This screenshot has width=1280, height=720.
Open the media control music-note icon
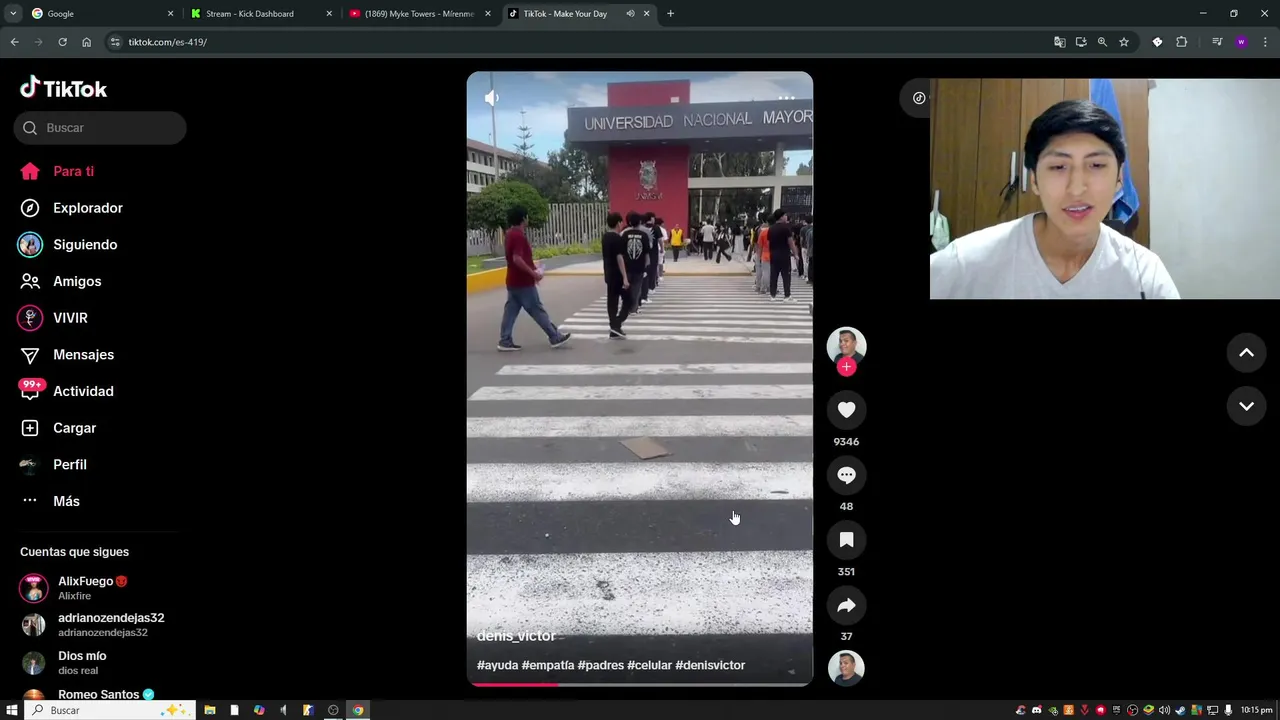point(1217,42)
